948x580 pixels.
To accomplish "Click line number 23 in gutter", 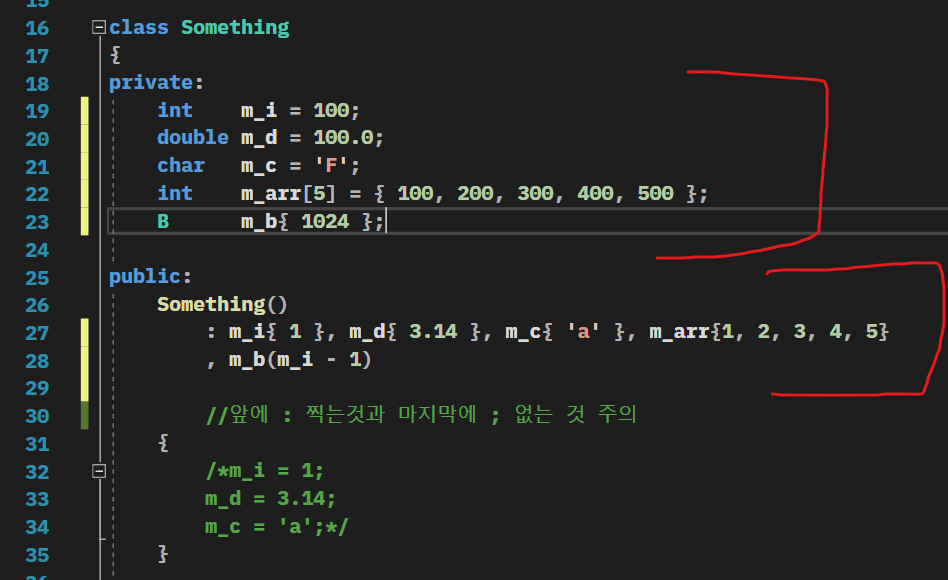I will [x=37, y=223].
